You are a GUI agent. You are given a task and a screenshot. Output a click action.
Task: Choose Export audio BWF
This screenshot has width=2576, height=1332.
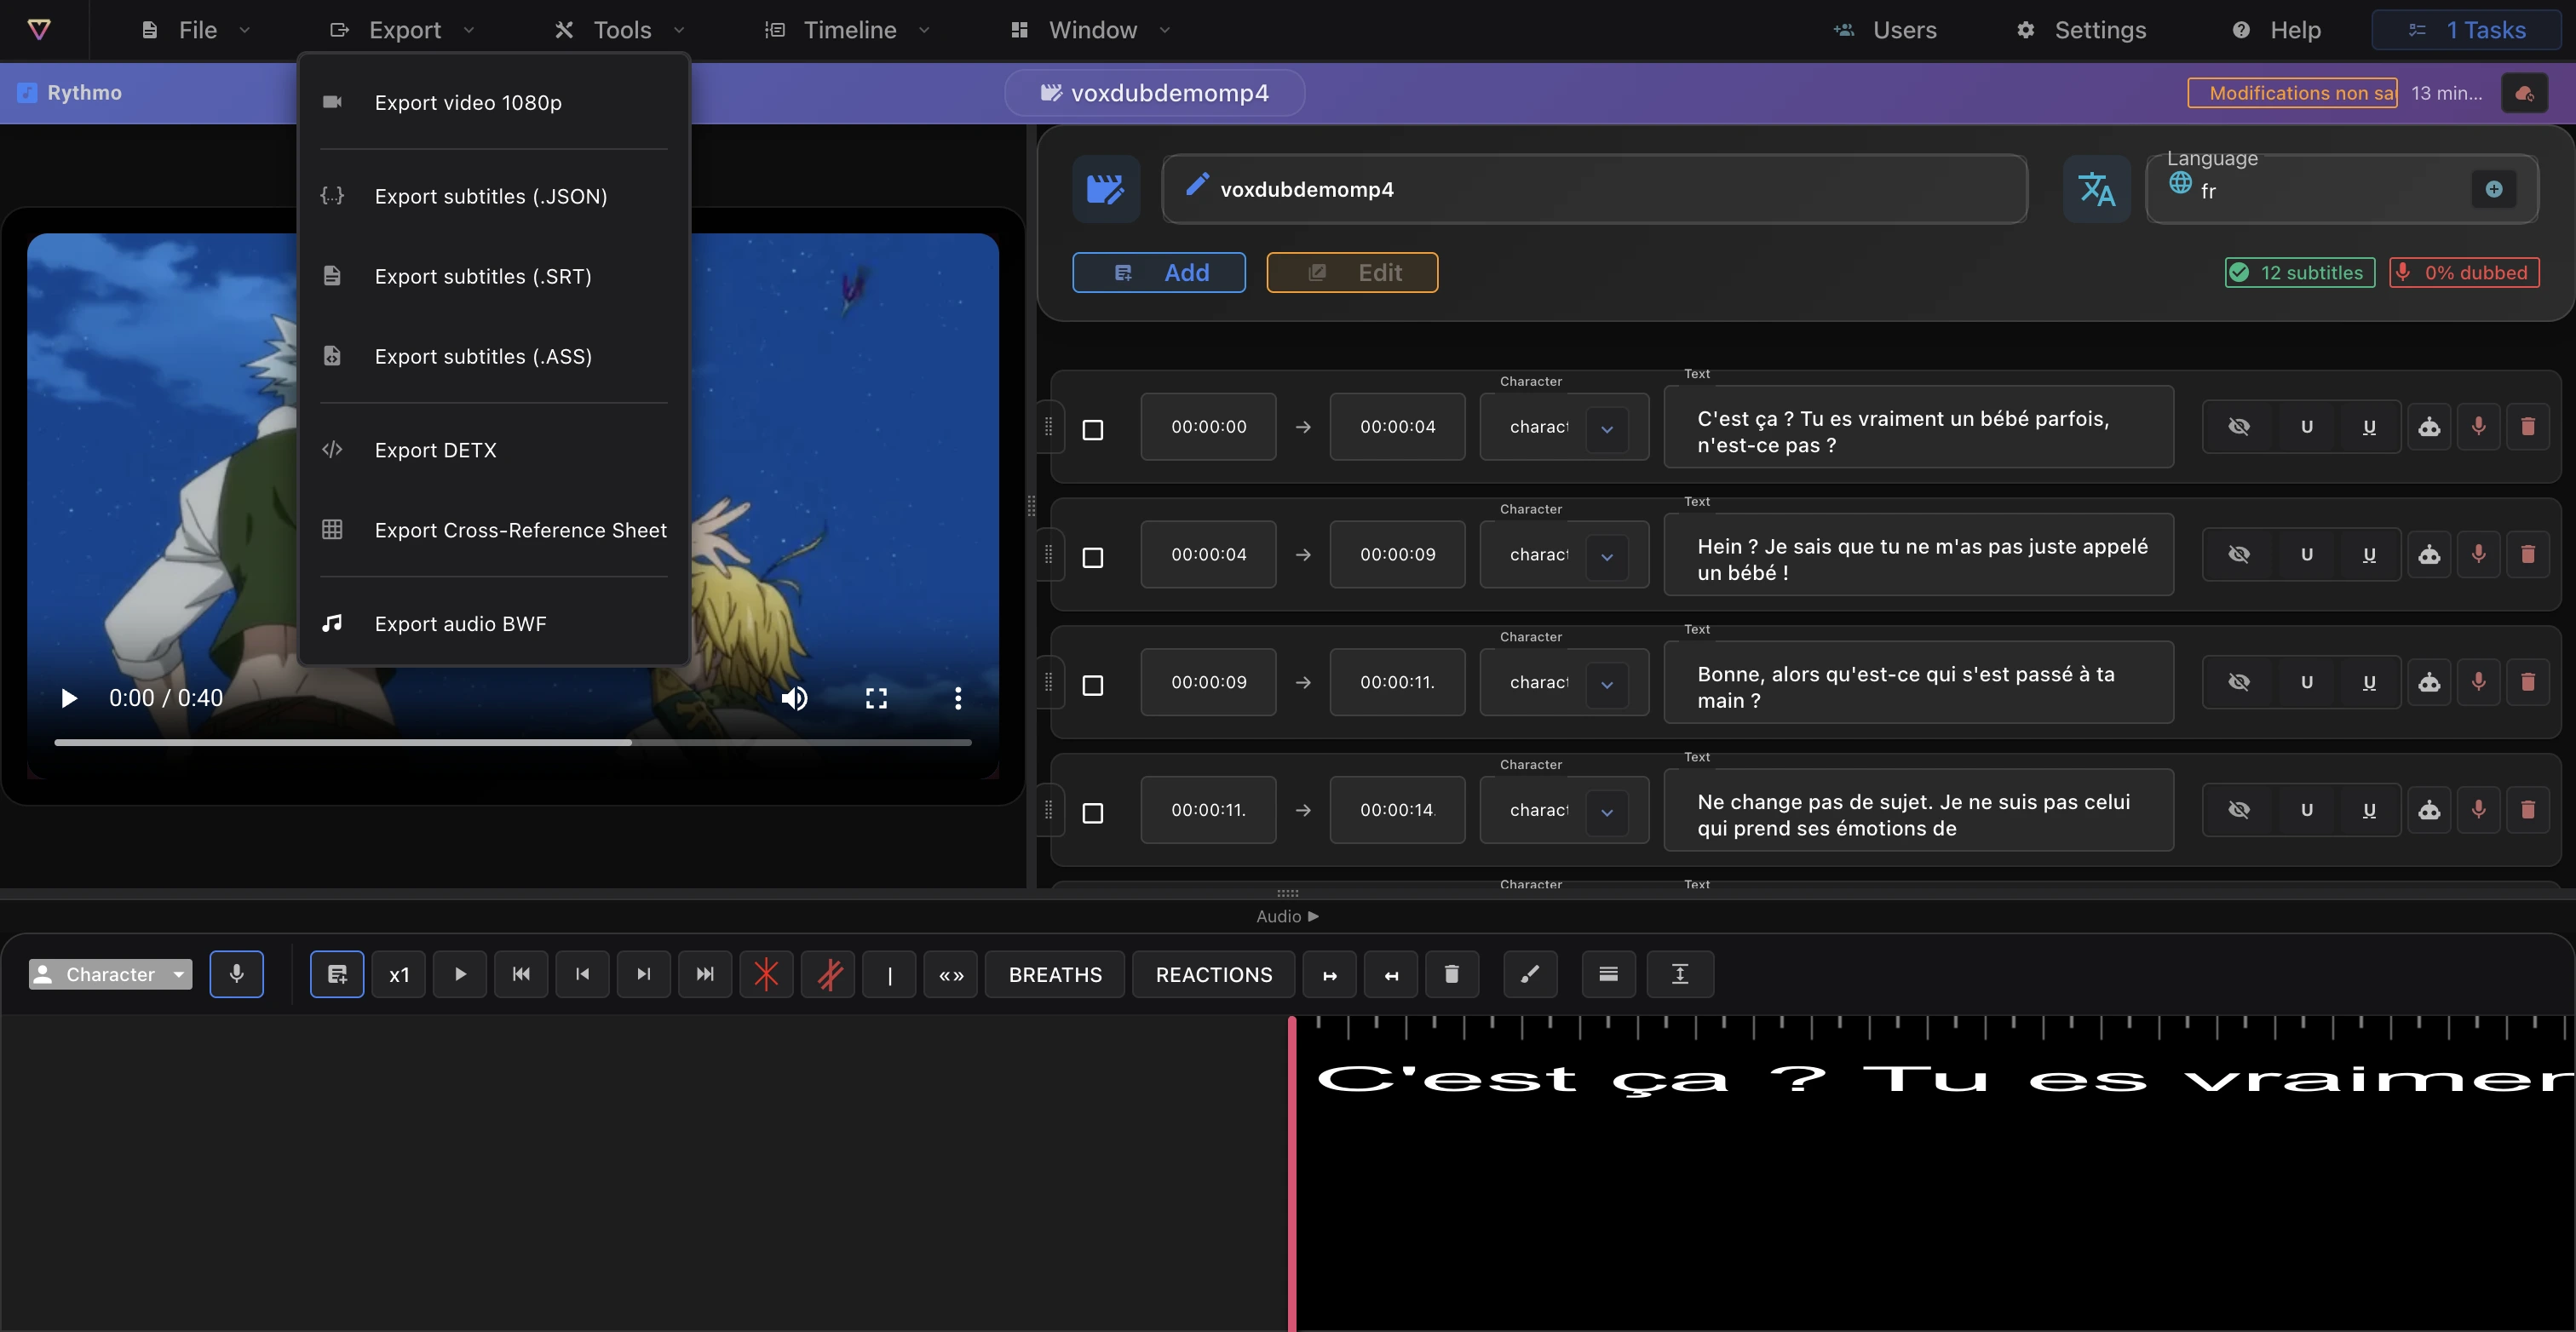(x=493, y=624)
